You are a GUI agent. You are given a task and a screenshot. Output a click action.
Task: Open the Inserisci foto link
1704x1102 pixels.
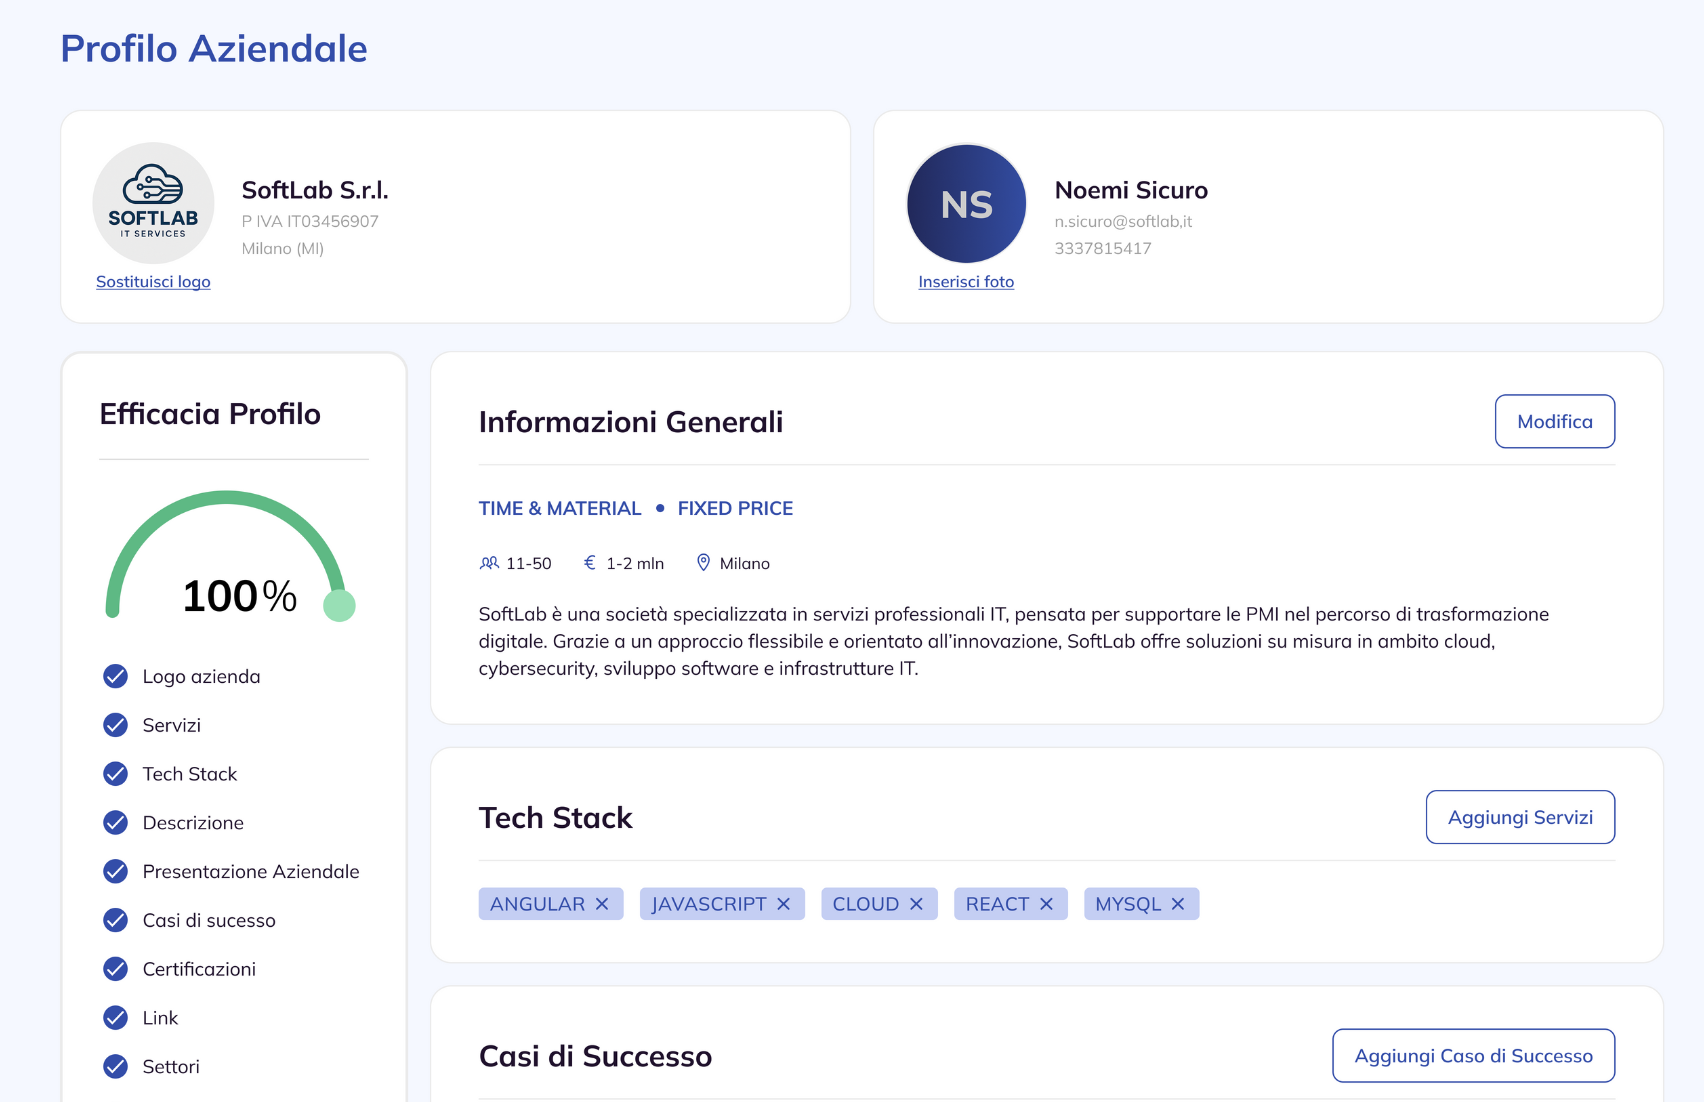[966, 282]
